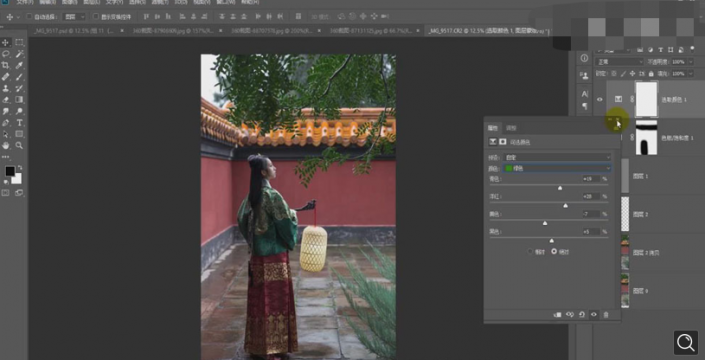This screenshot has width=705, height=360.
Task: Open the Properties tab in floating panel
Action: (x=493, y=128)
